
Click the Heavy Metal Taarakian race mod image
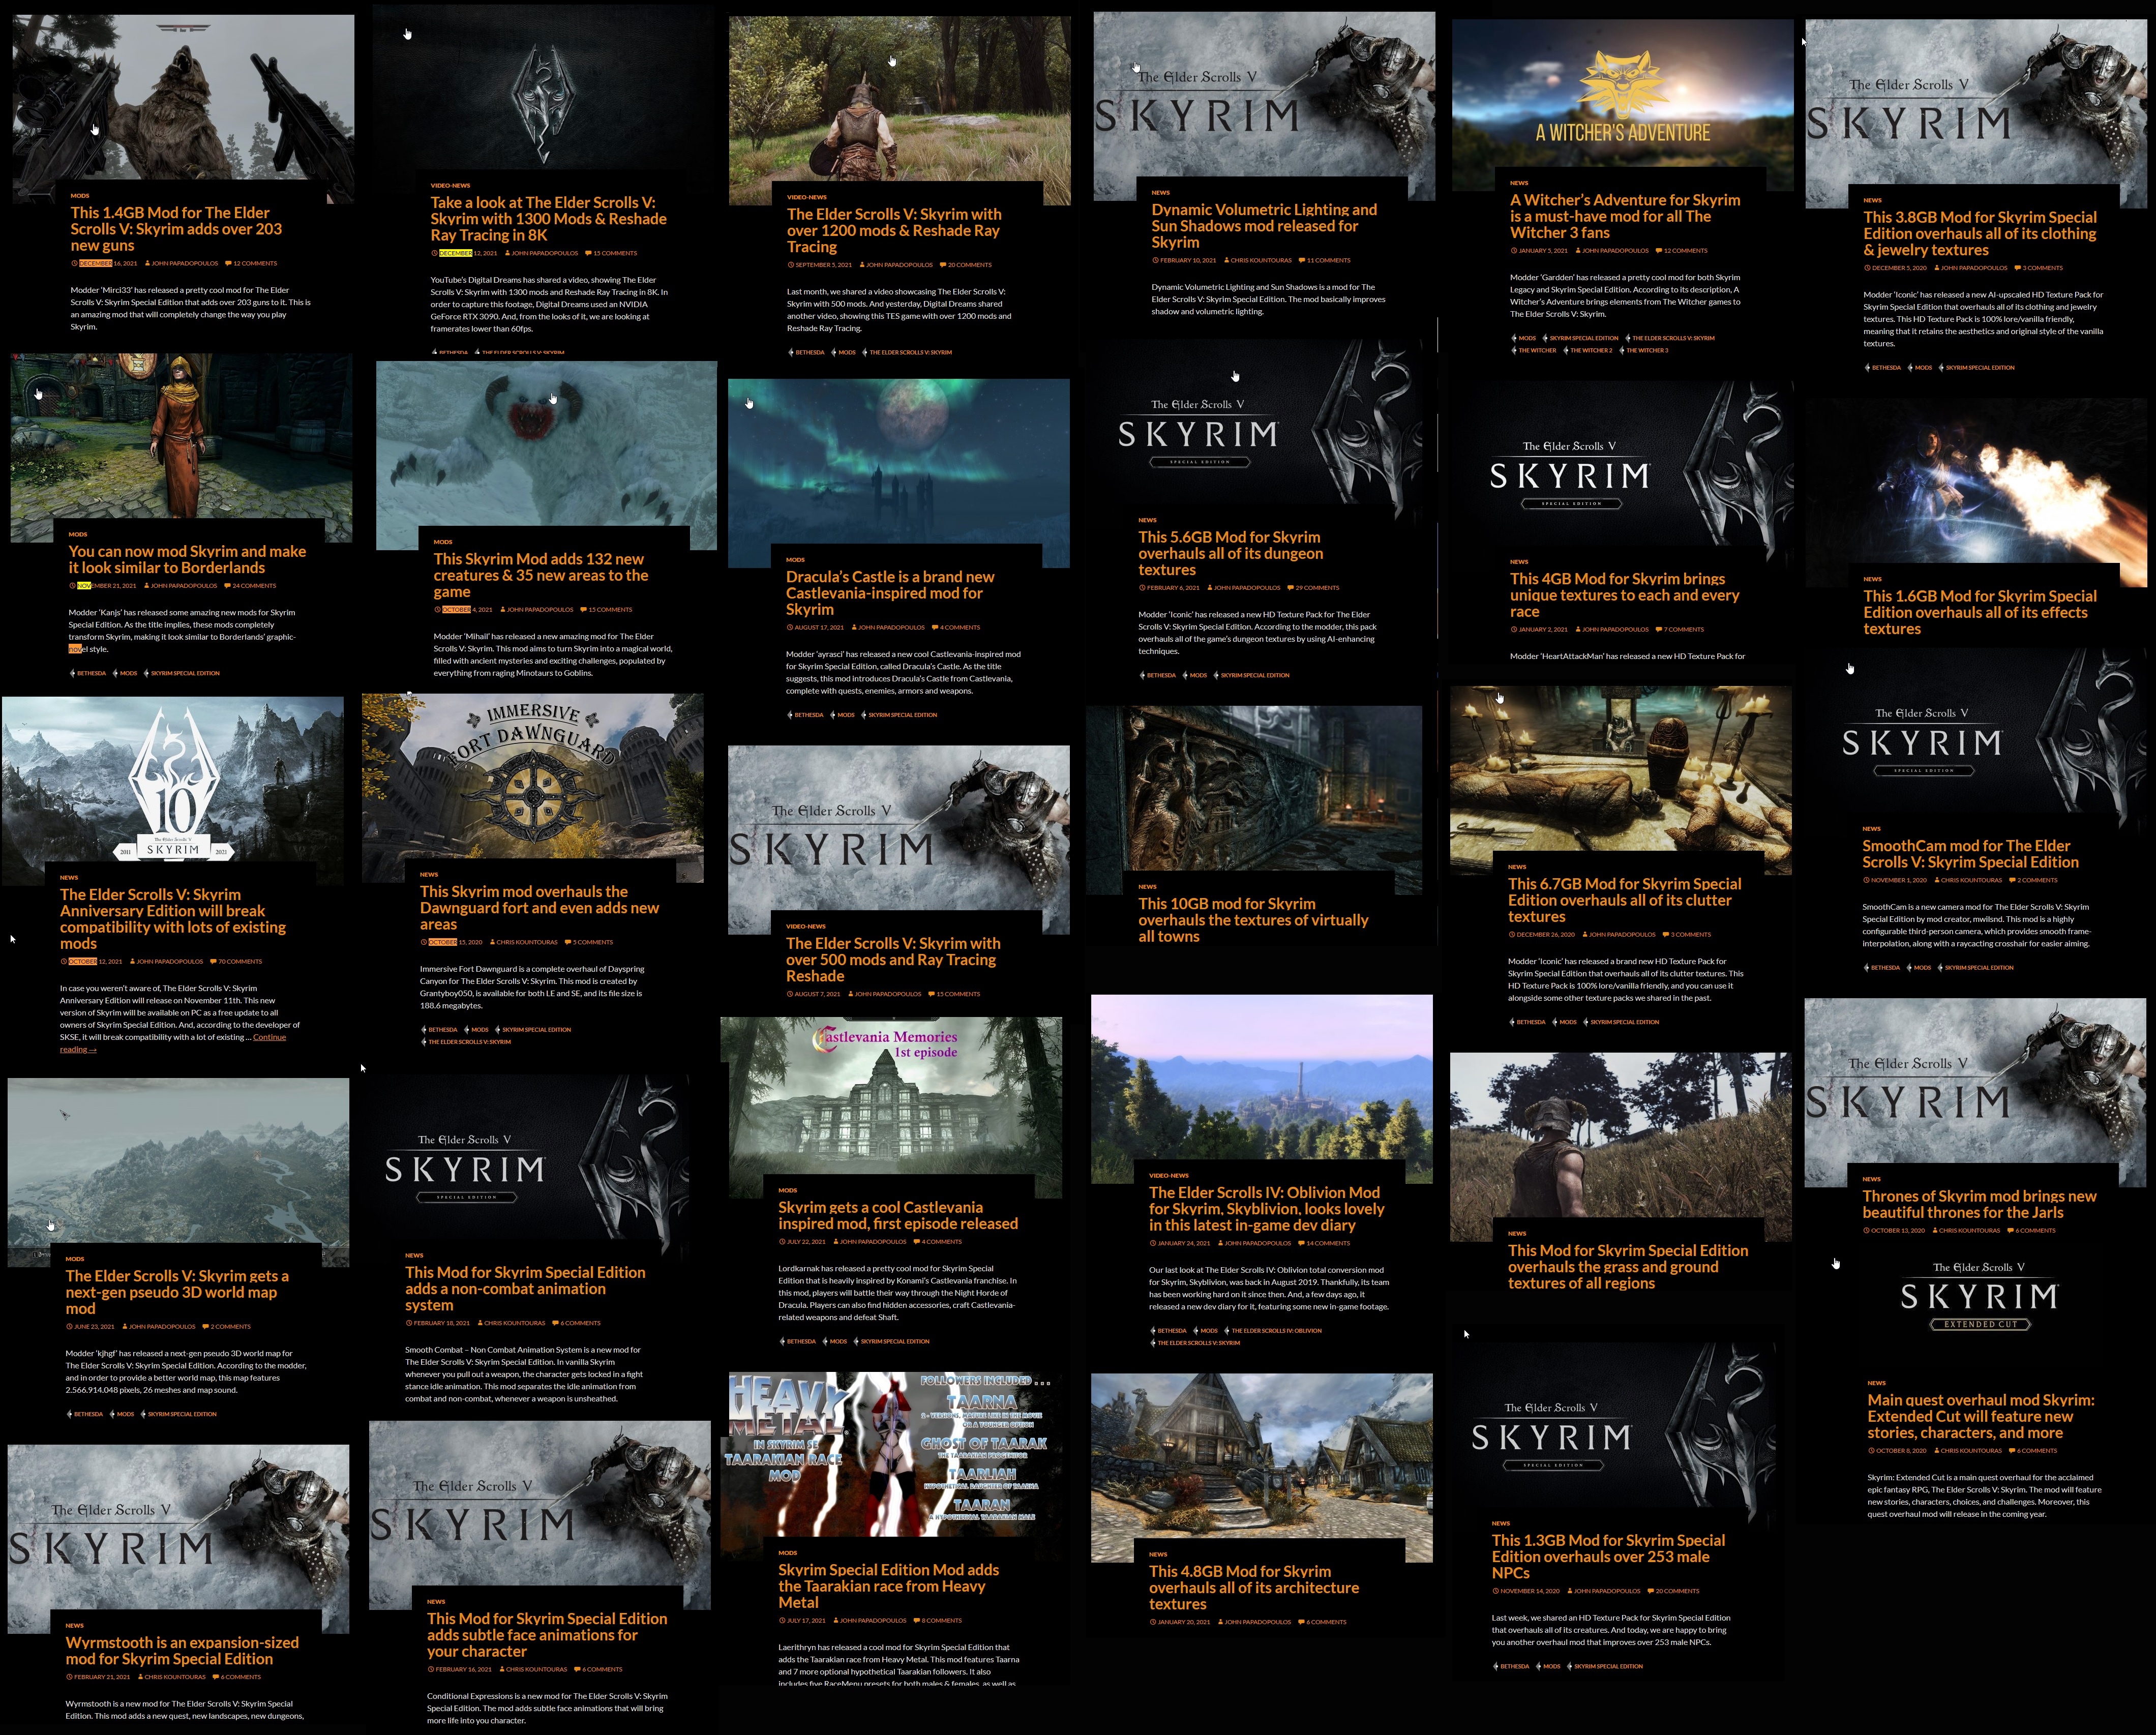point(890,1455)
